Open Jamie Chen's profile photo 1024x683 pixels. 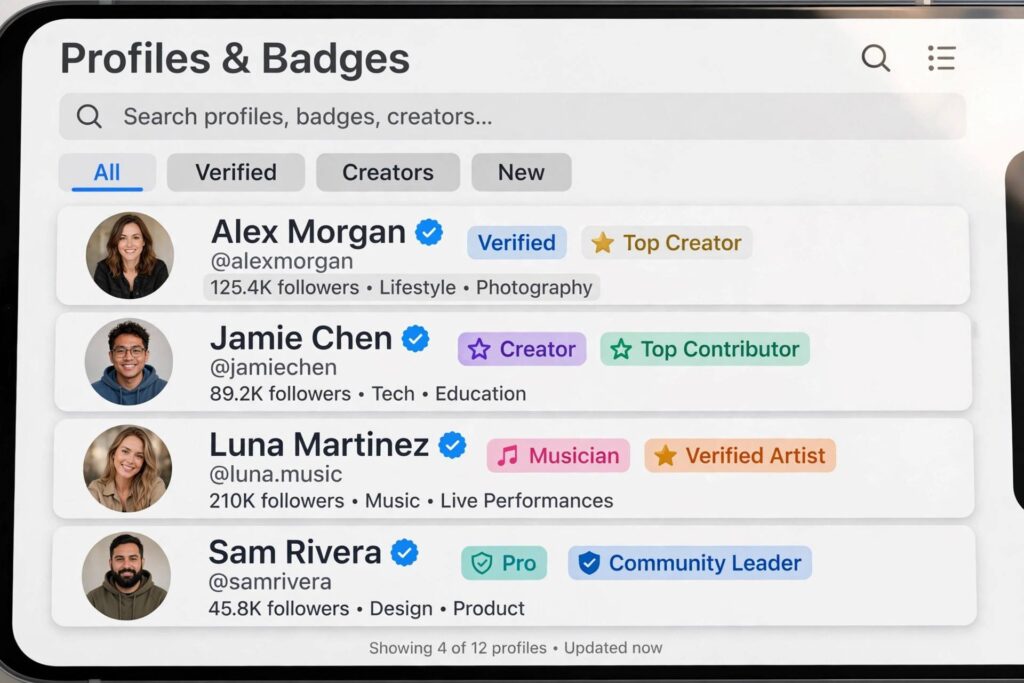click(x=129, y=362)
